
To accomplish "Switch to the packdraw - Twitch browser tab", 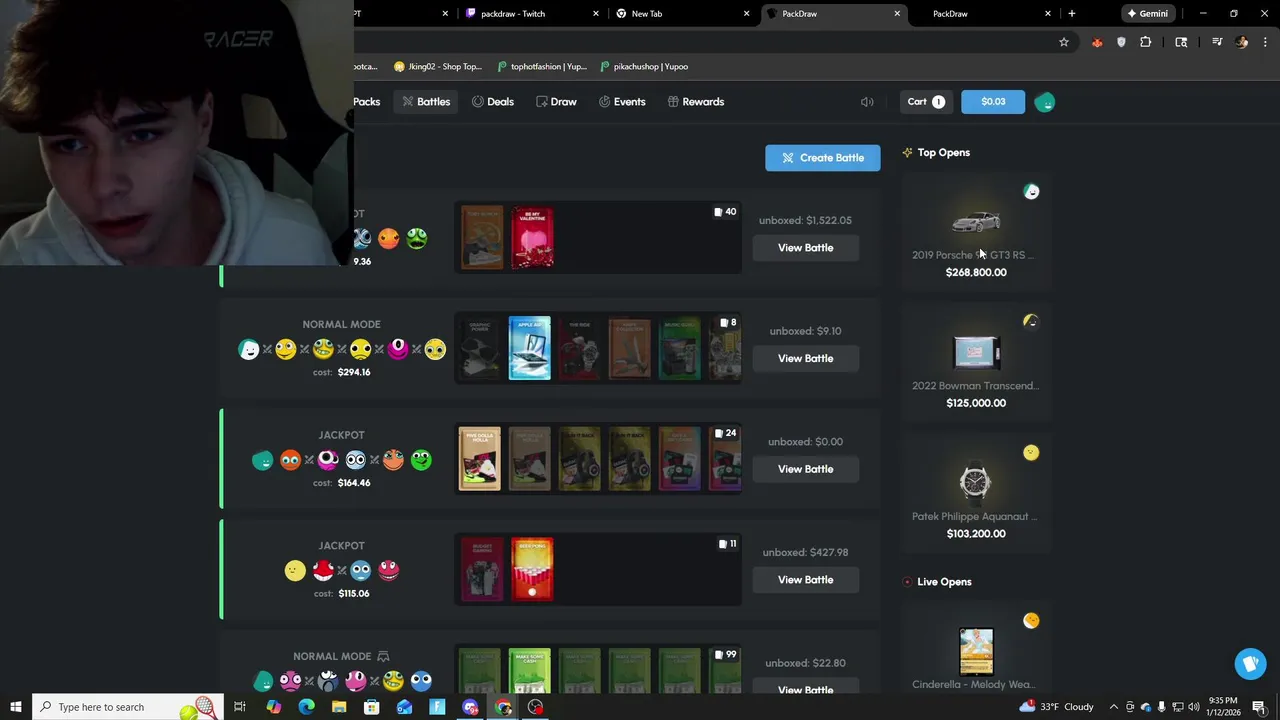I will 533,13.
